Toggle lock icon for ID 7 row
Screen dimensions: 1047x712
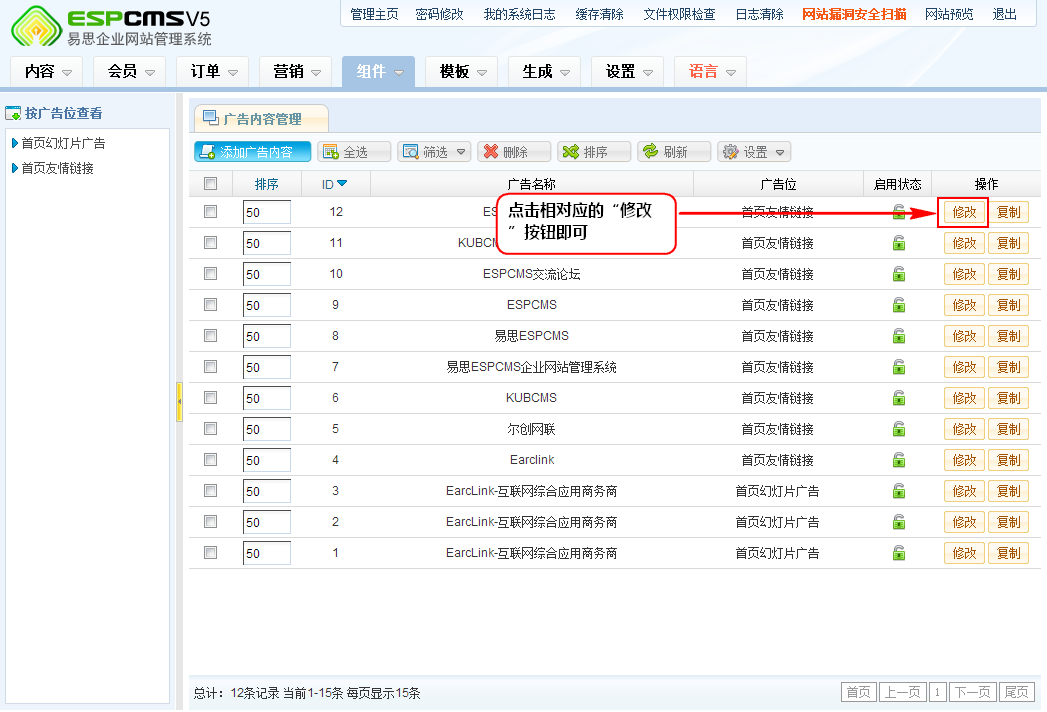[899, 367]
